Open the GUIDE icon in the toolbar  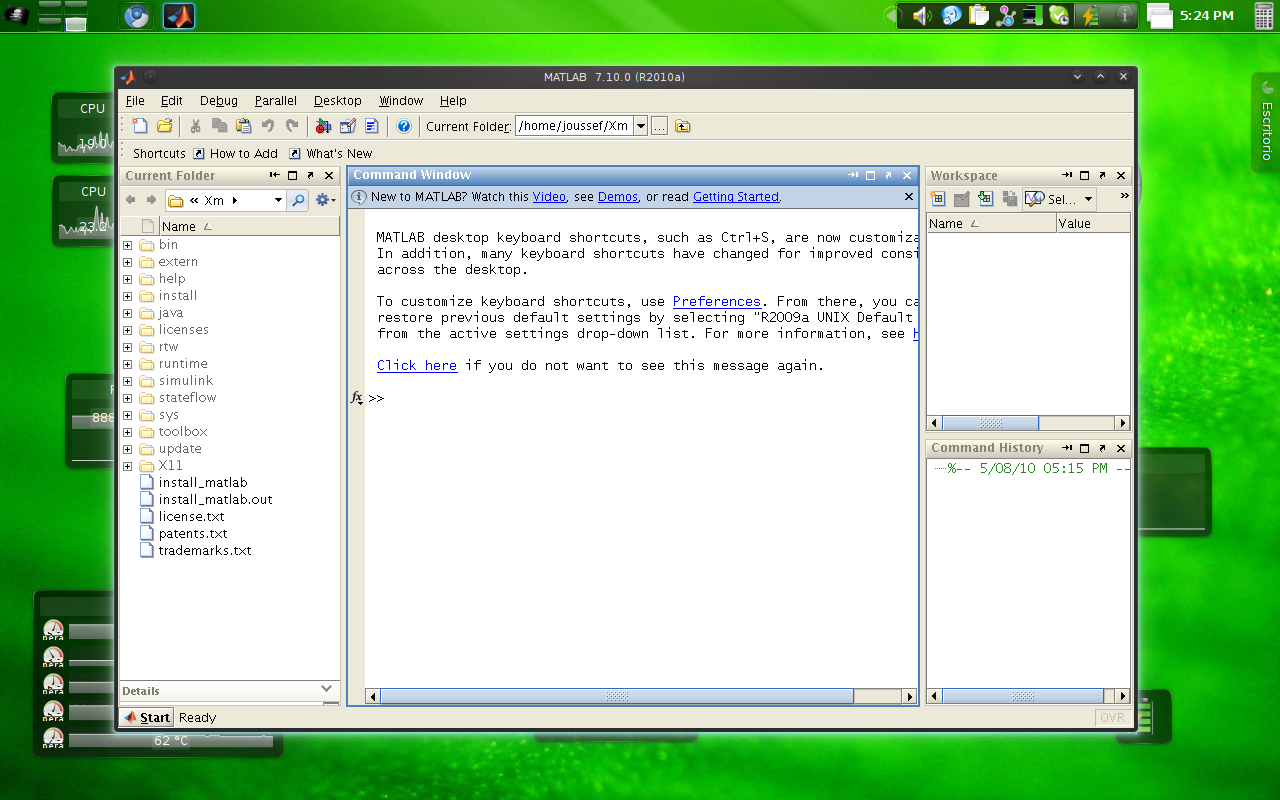click(348, 126)
